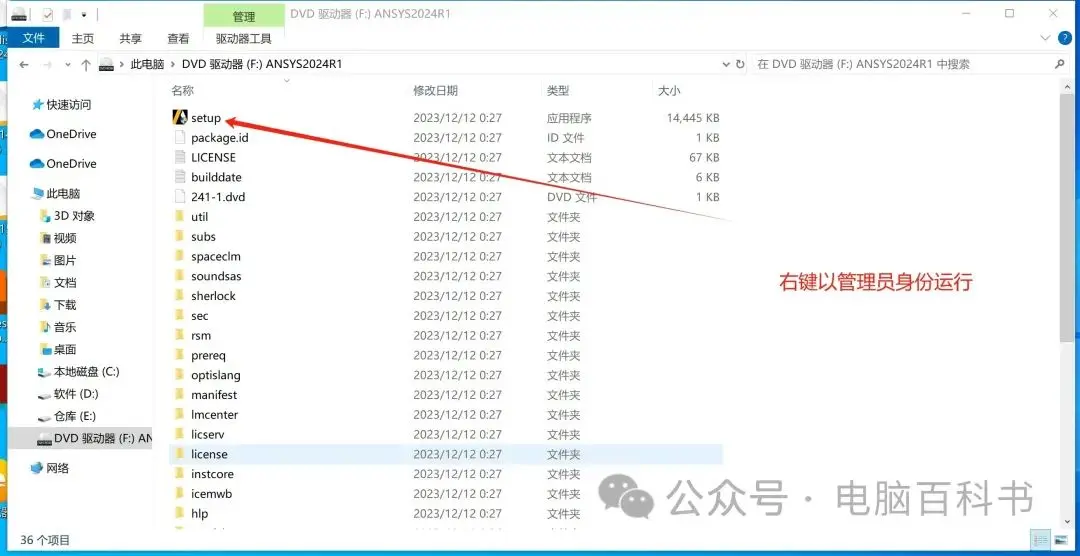Sort by the 名称 column header

point(183,90)
